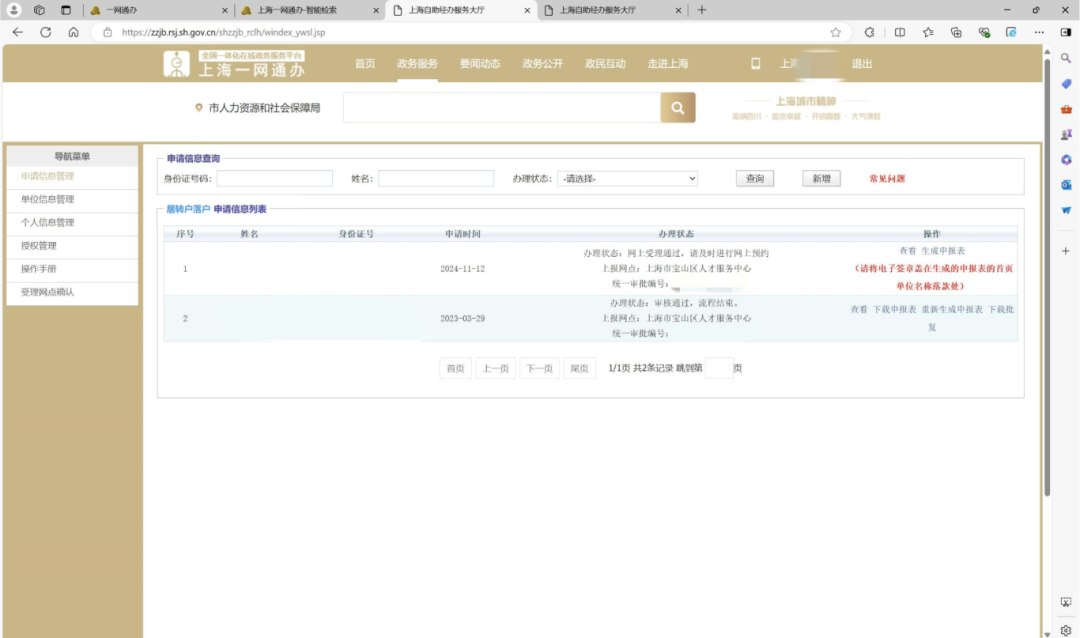Open browser settings and more menu
The height and width of the screenshot is (638, 1080).
[x=1038, y=32]
